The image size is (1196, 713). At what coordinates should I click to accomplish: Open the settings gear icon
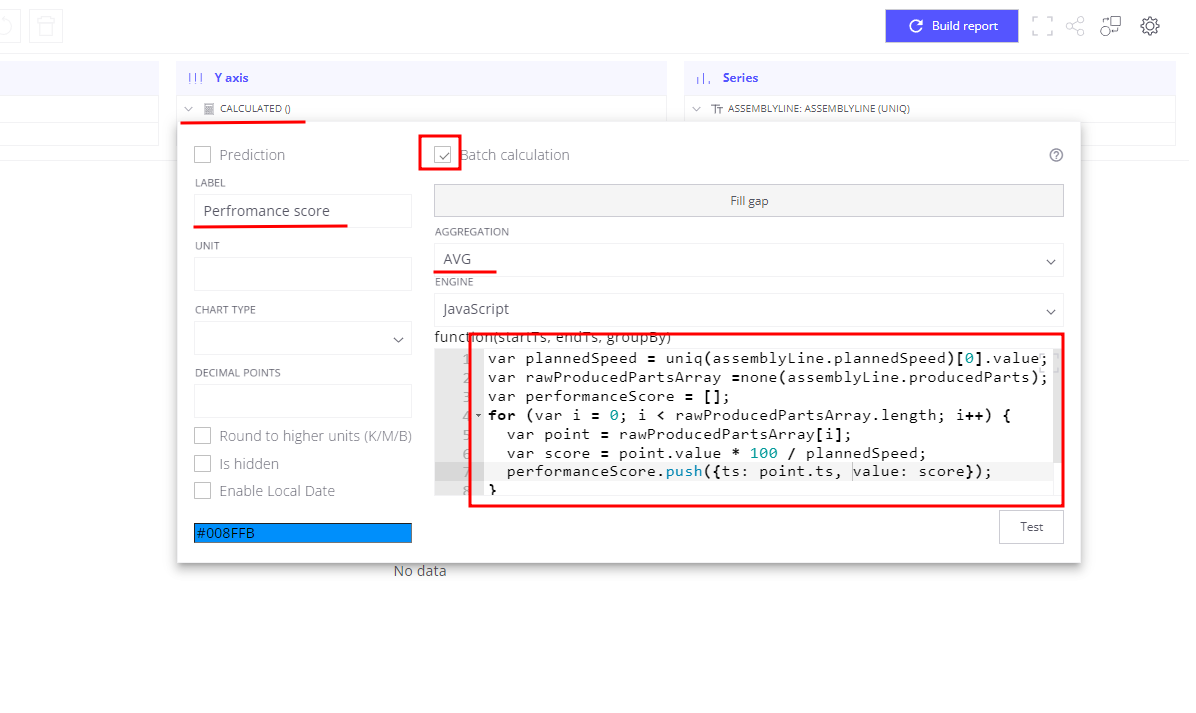point(1150,26)
